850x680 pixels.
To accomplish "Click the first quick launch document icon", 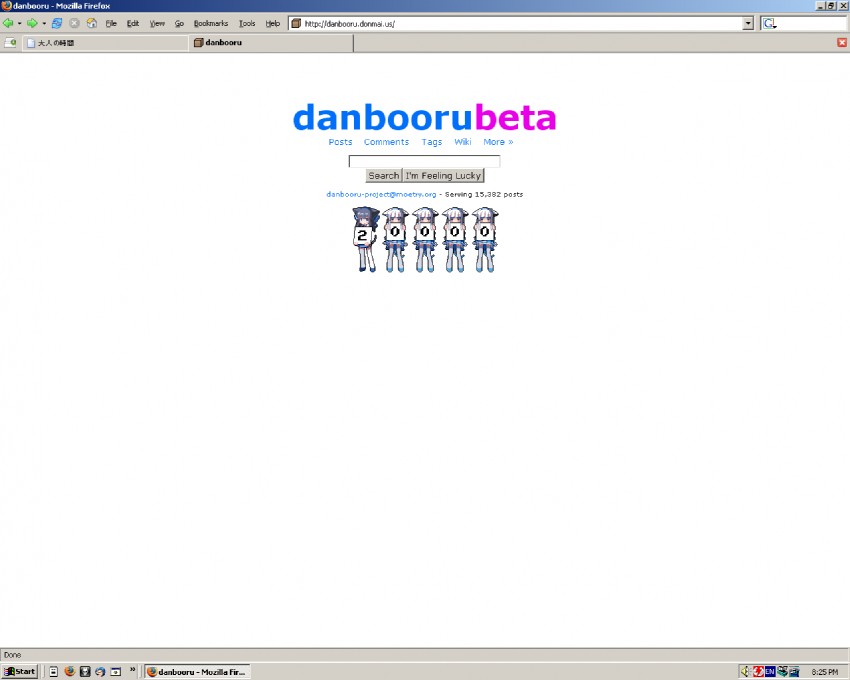I will tap(54, 671).
